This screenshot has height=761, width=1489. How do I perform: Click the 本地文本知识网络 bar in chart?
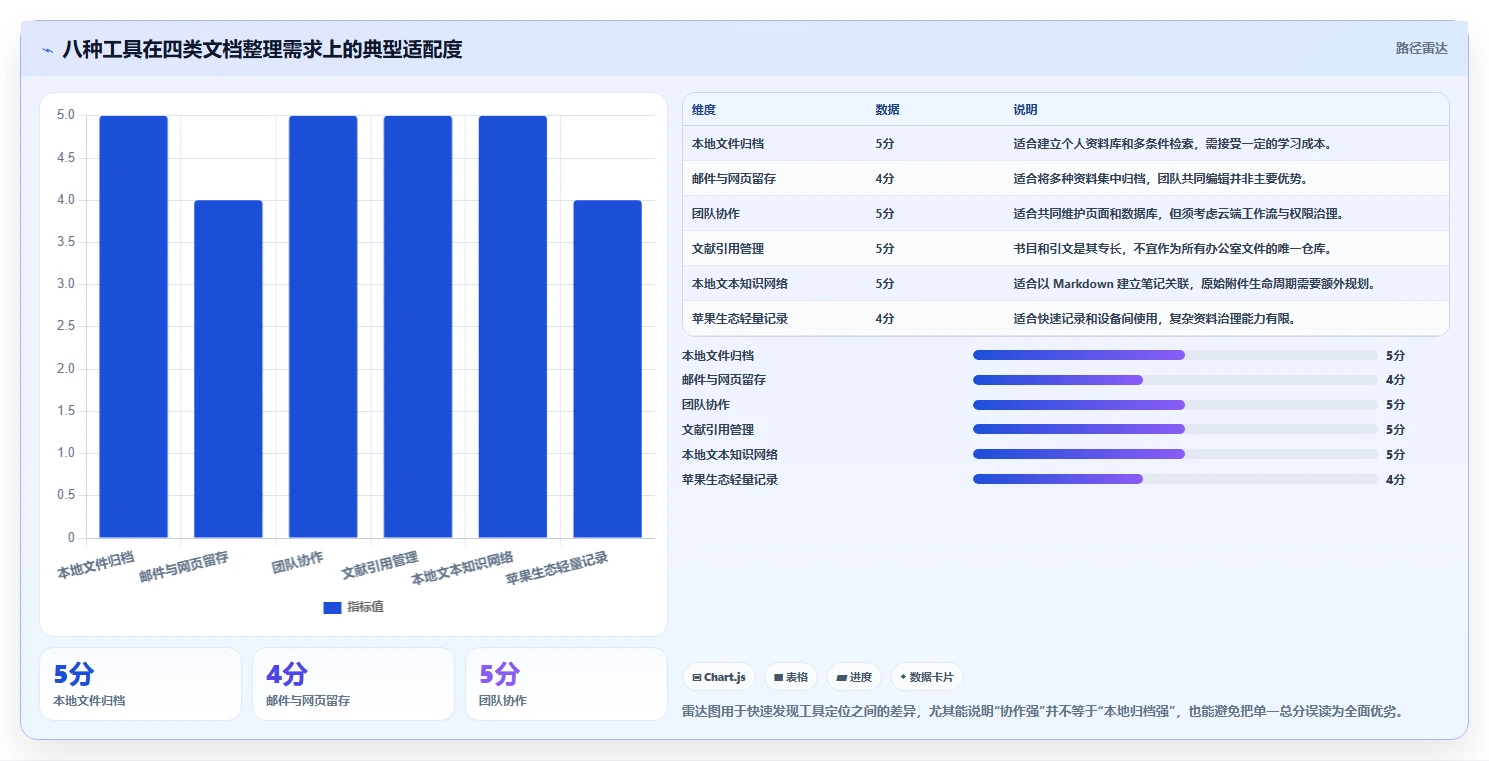513,327
